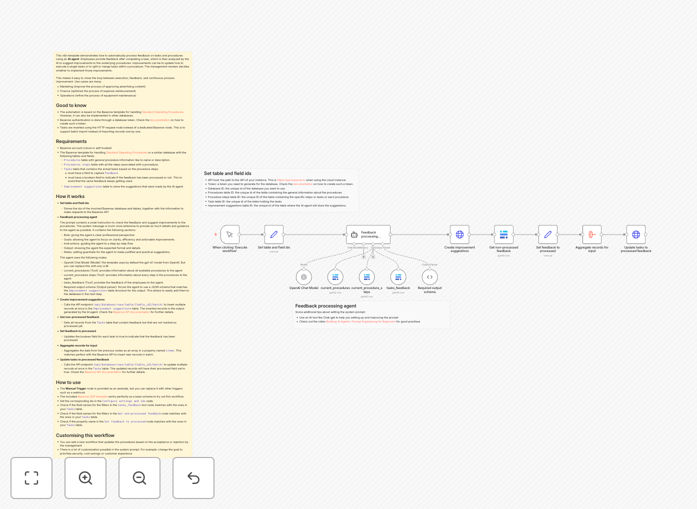Open the 'Aggregate records for input' node
Viewport: 697px width, 509px height.
[x=592, y=235]
